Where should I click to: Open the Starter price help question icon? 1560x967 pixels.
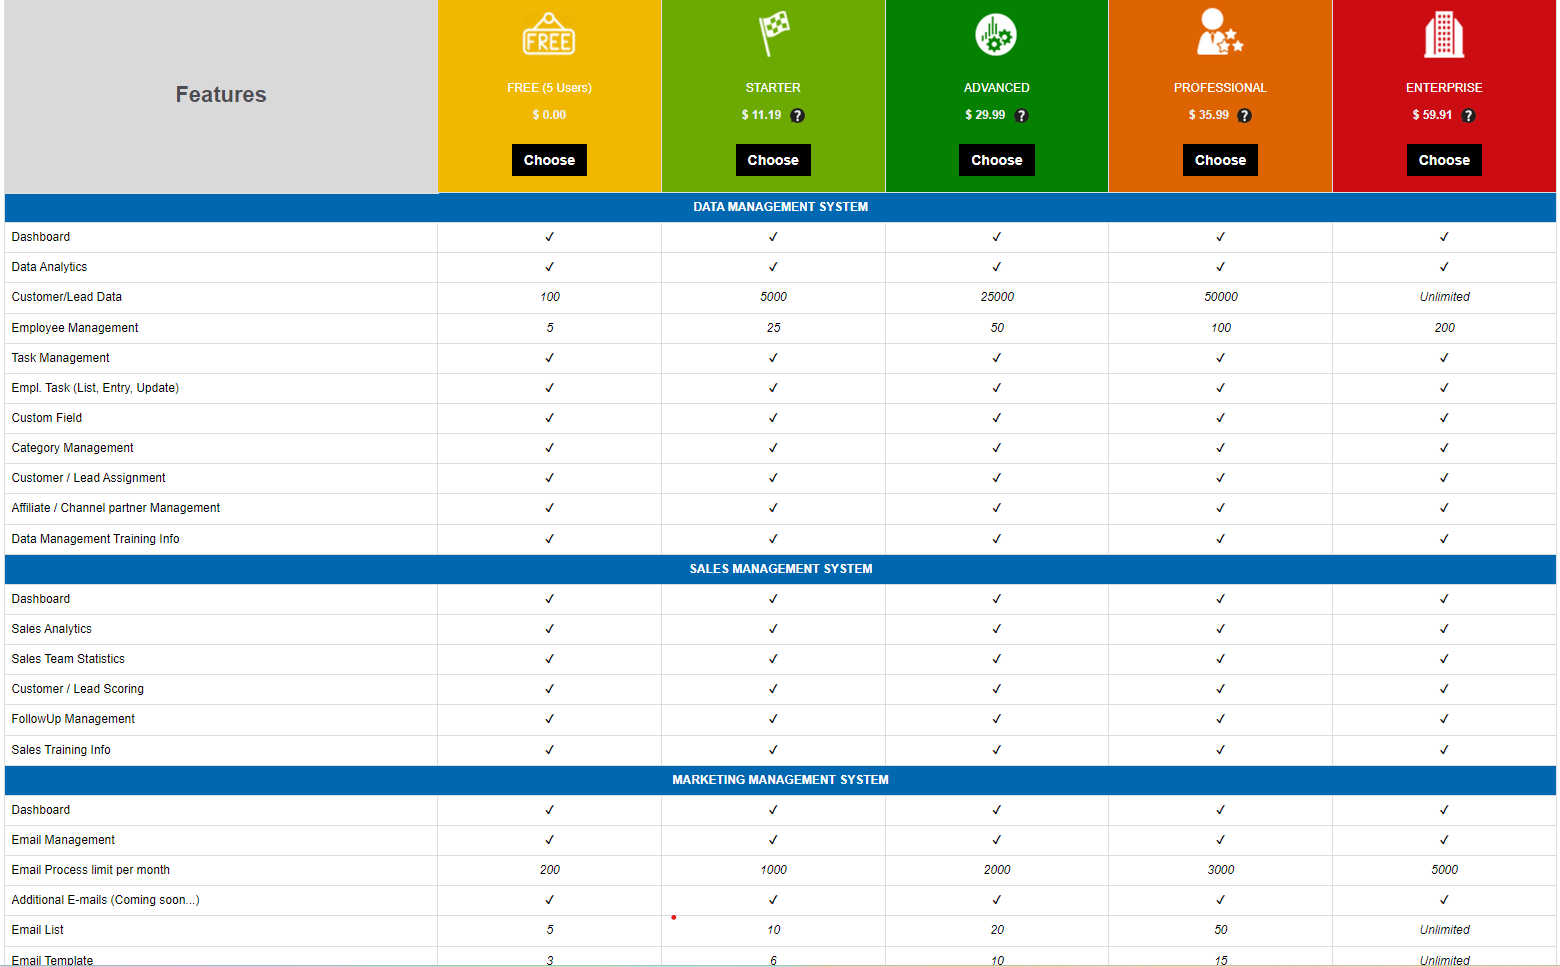(x=797, y=115)
